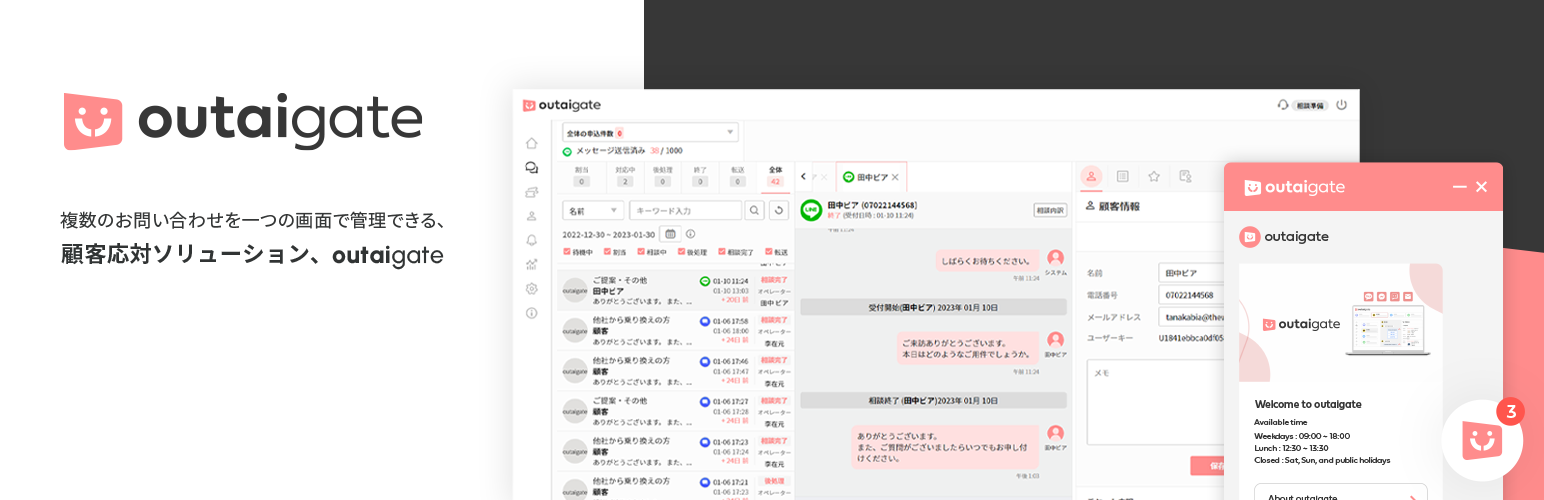The width and height of the screenshot is (1544, 500).
Task: Open the 名前 search field dropdown
Action: click(x=594, y=211)
